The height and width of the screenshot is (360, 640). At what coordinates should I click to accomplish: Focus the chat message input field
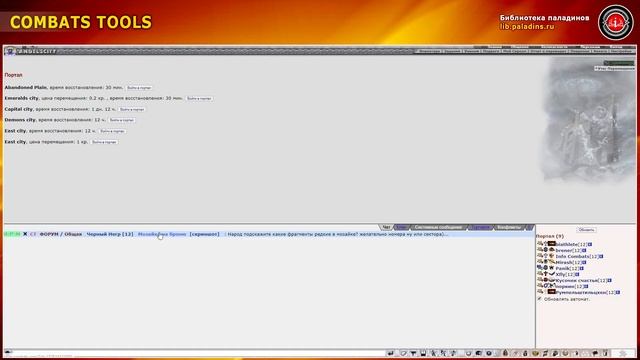click(x=198, y=352)
